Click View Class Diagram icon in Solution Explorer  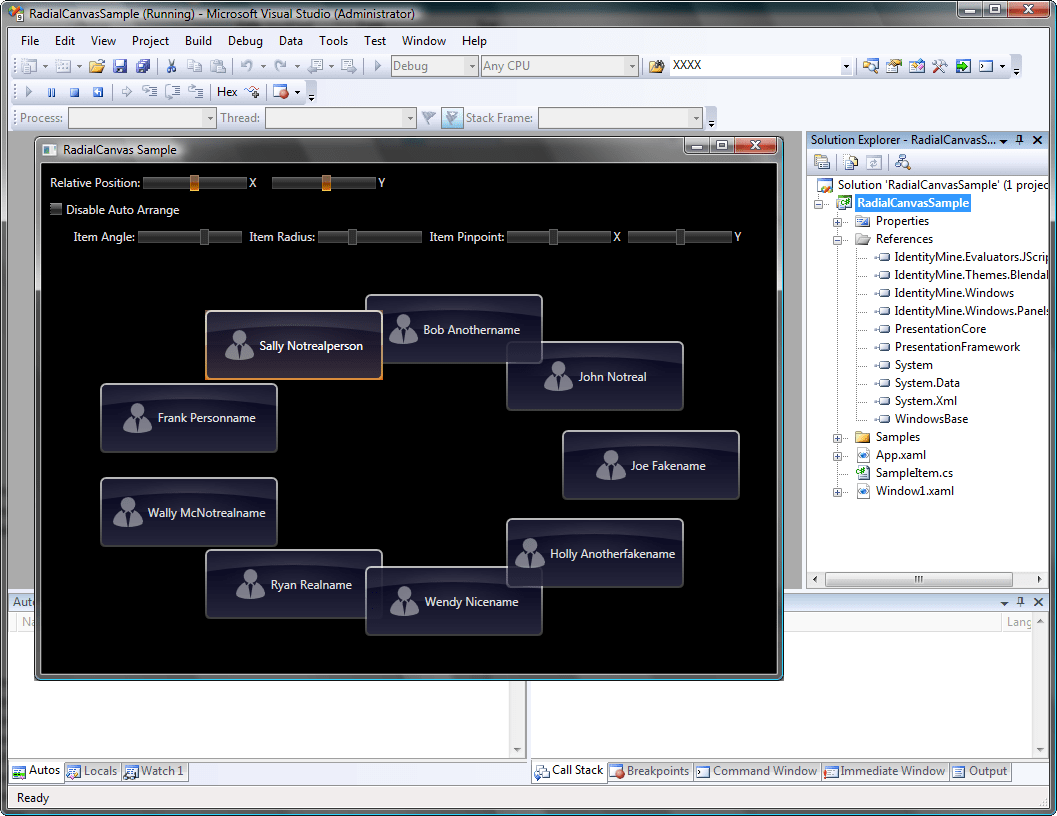(x=902, y=162)
